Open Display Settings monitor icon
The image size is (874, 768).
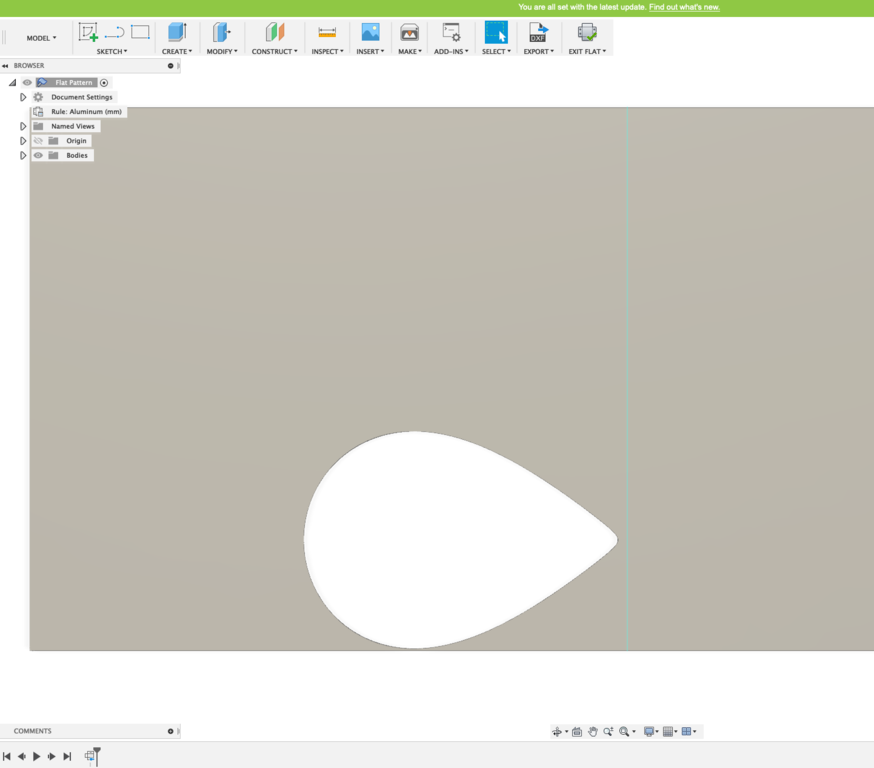(x=649, y=732)
